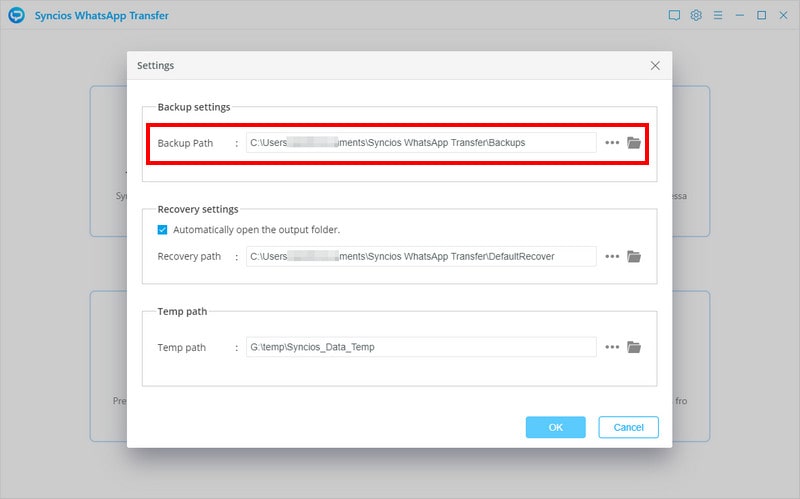Open the hamburger menu in title bar
Screen dimensions: 800x499
pyautogui.click(x=718, y=16)
